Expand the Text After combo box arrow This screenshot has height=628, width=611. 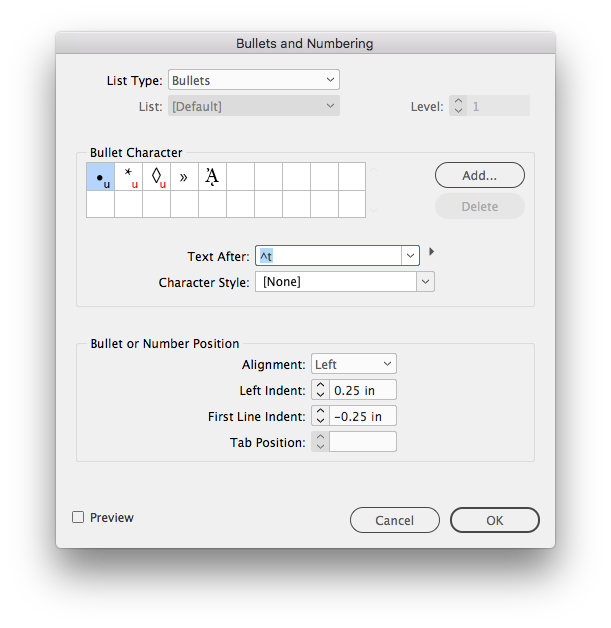point(410,256)
